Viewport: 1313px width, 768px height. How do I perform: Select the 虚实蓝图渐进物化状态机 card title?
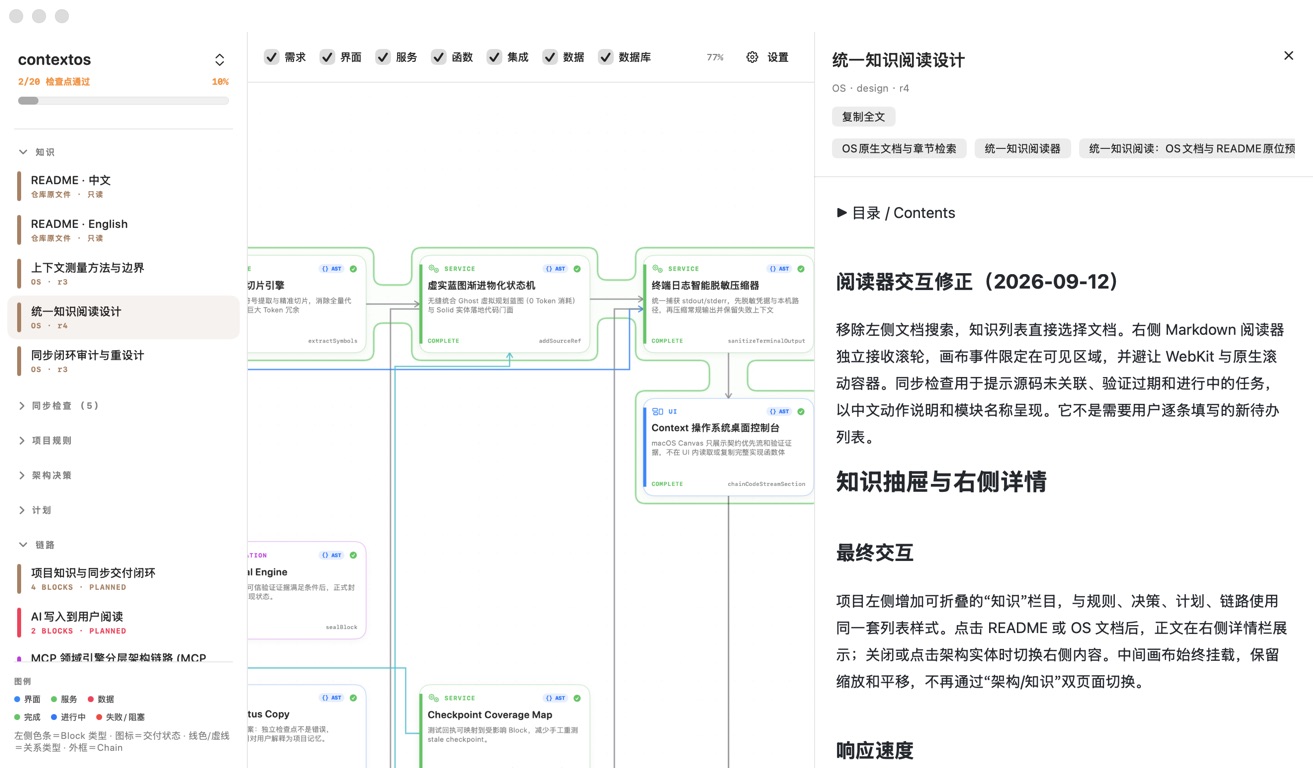(x=481, y=285)
